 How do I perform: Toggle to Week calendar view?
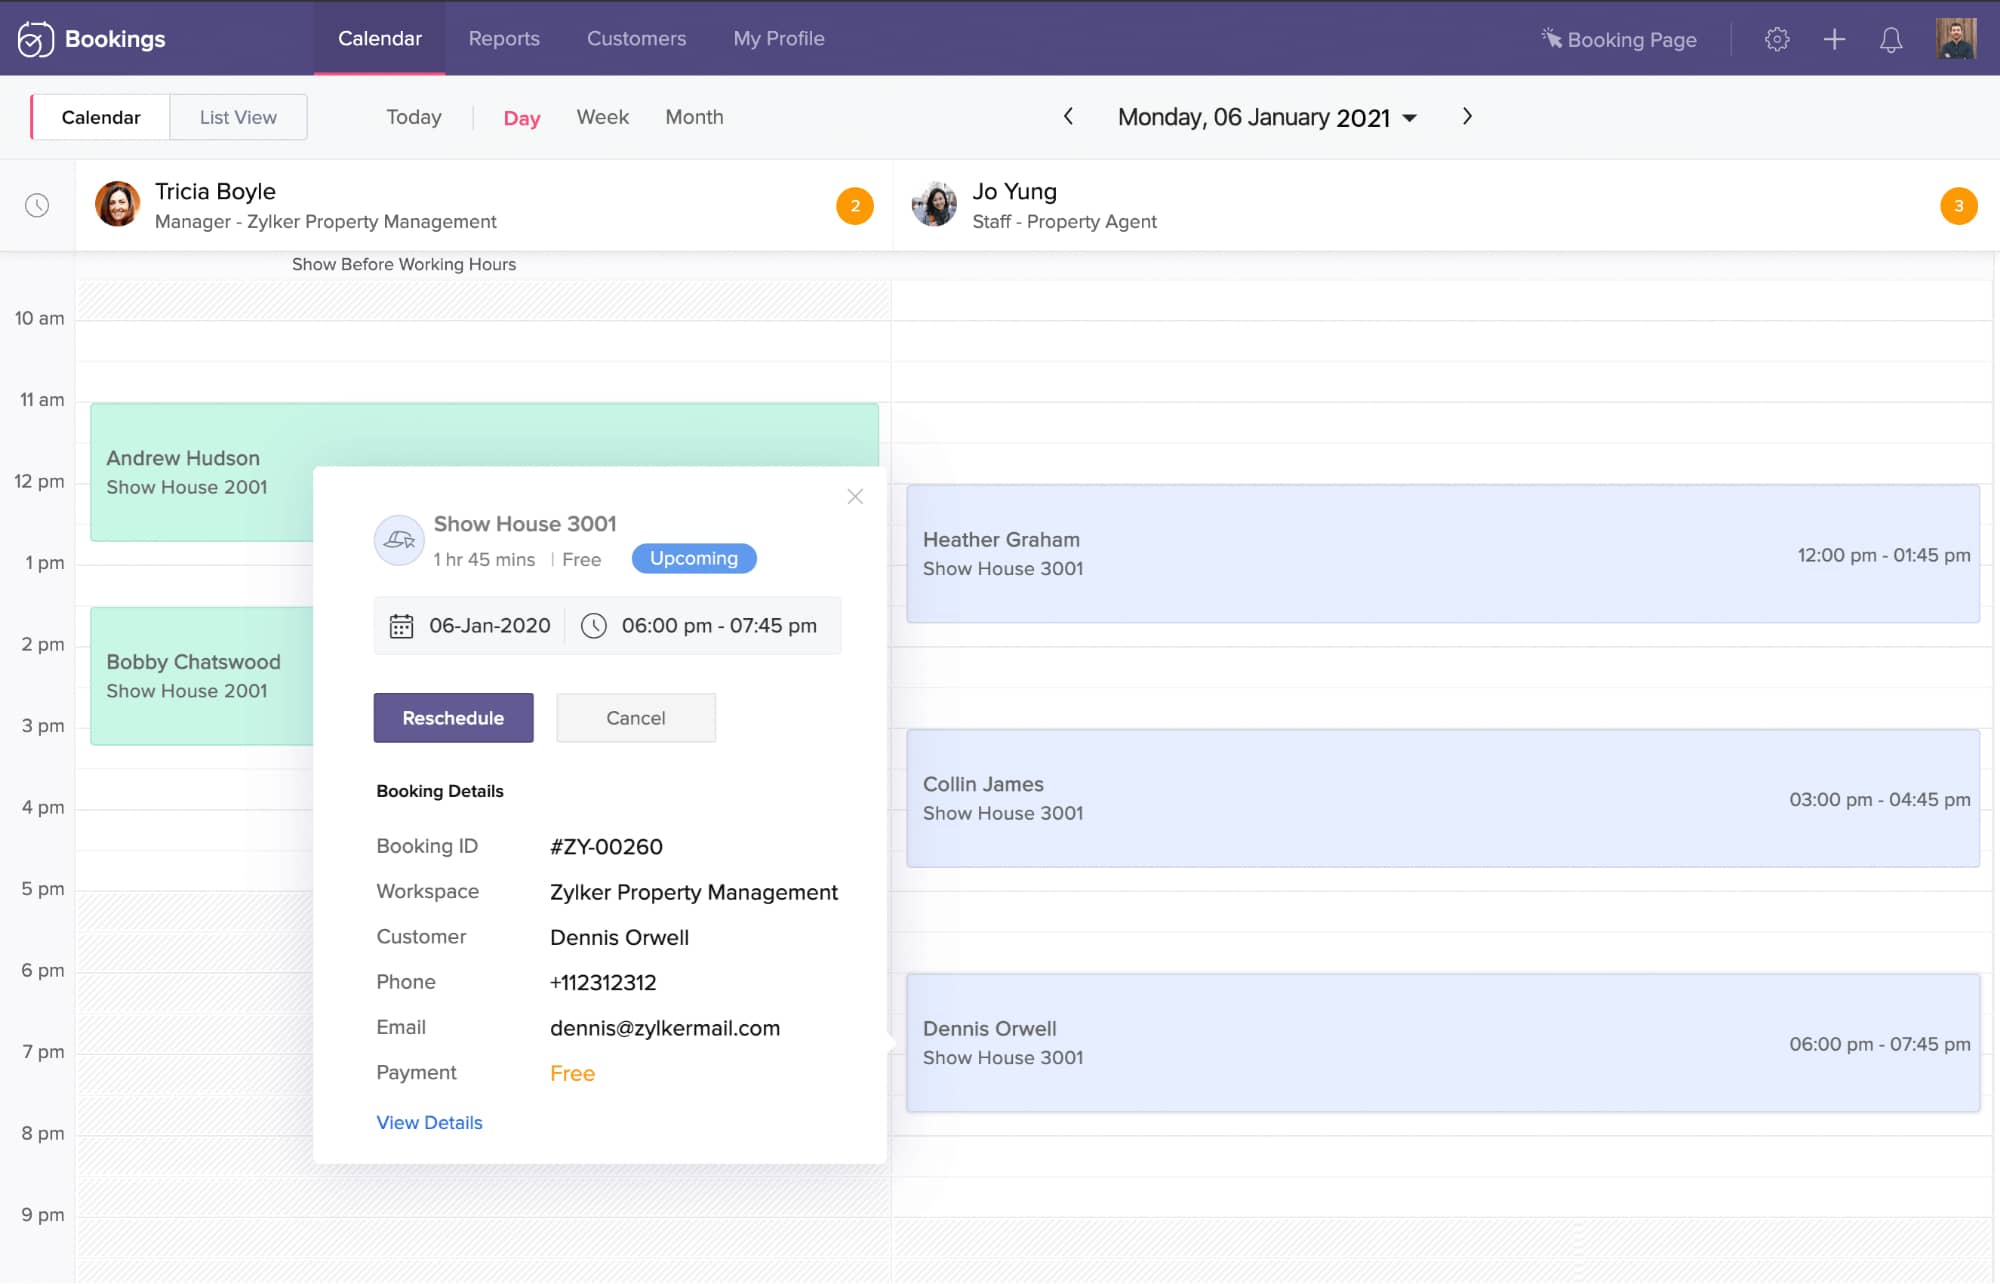tap(603, 117)
